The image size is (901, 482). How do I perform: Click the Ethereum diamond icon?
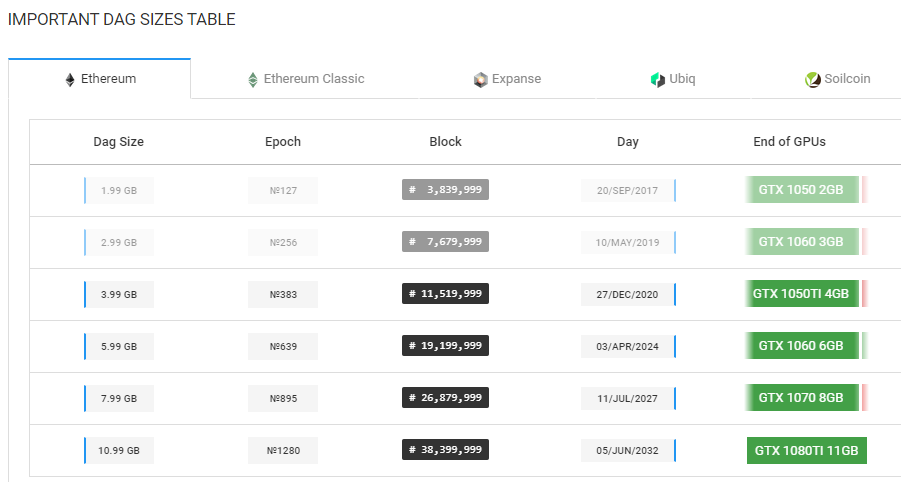[x=70, y=79]
